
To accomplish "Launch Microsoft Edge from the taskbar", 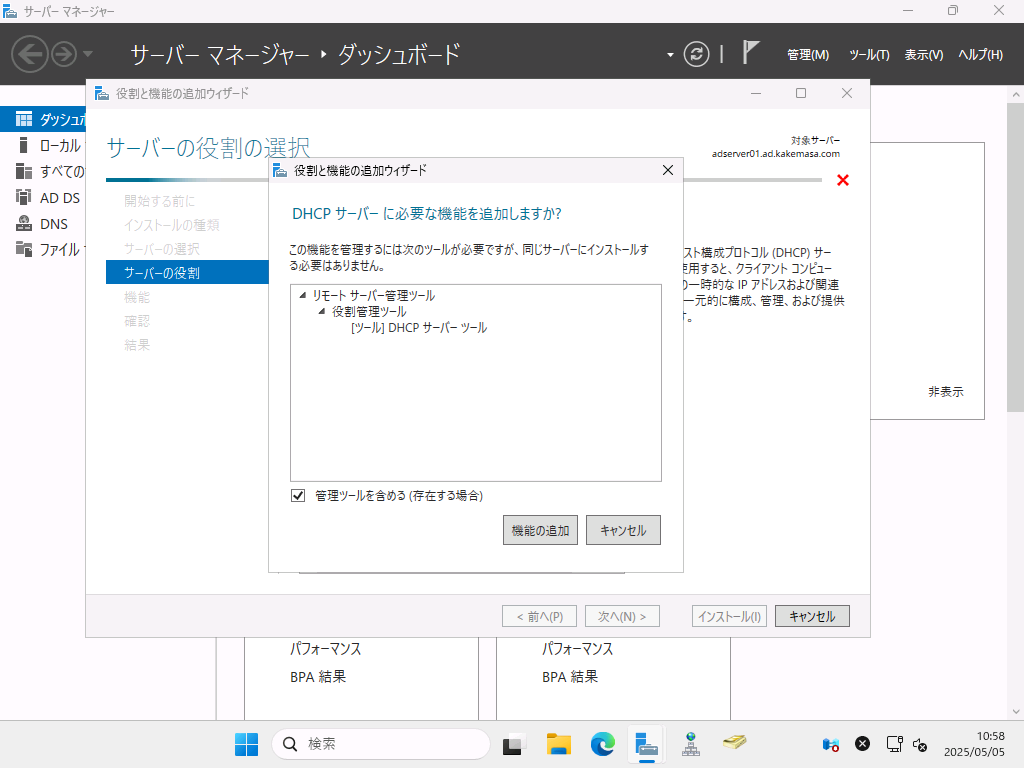I will (602, 744).
